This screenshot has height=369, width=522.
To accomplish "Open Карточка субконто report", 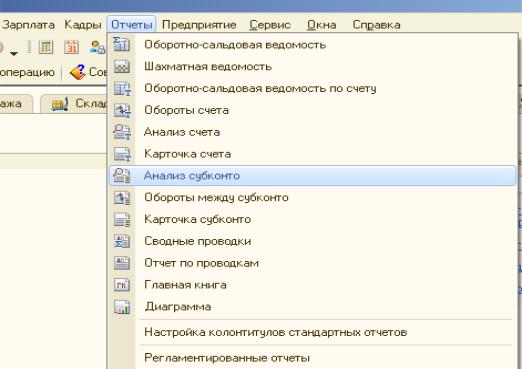I will pyautogui.click(x=313, y=219).
